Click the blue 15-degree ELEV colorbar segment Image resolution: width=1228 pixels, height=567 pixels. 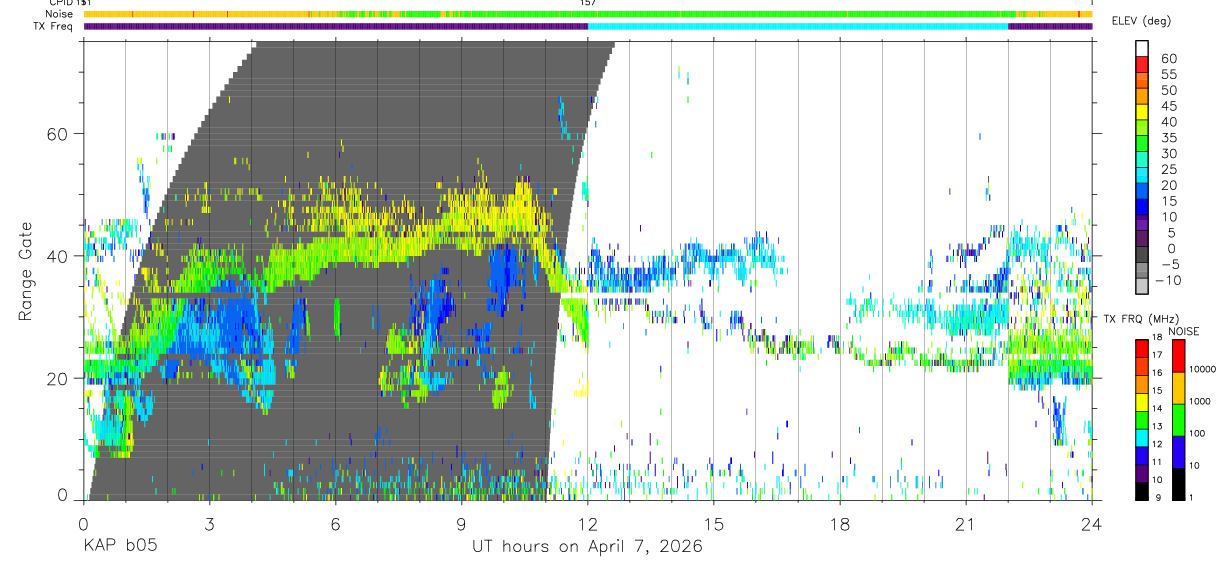(x=1142, y=209)
